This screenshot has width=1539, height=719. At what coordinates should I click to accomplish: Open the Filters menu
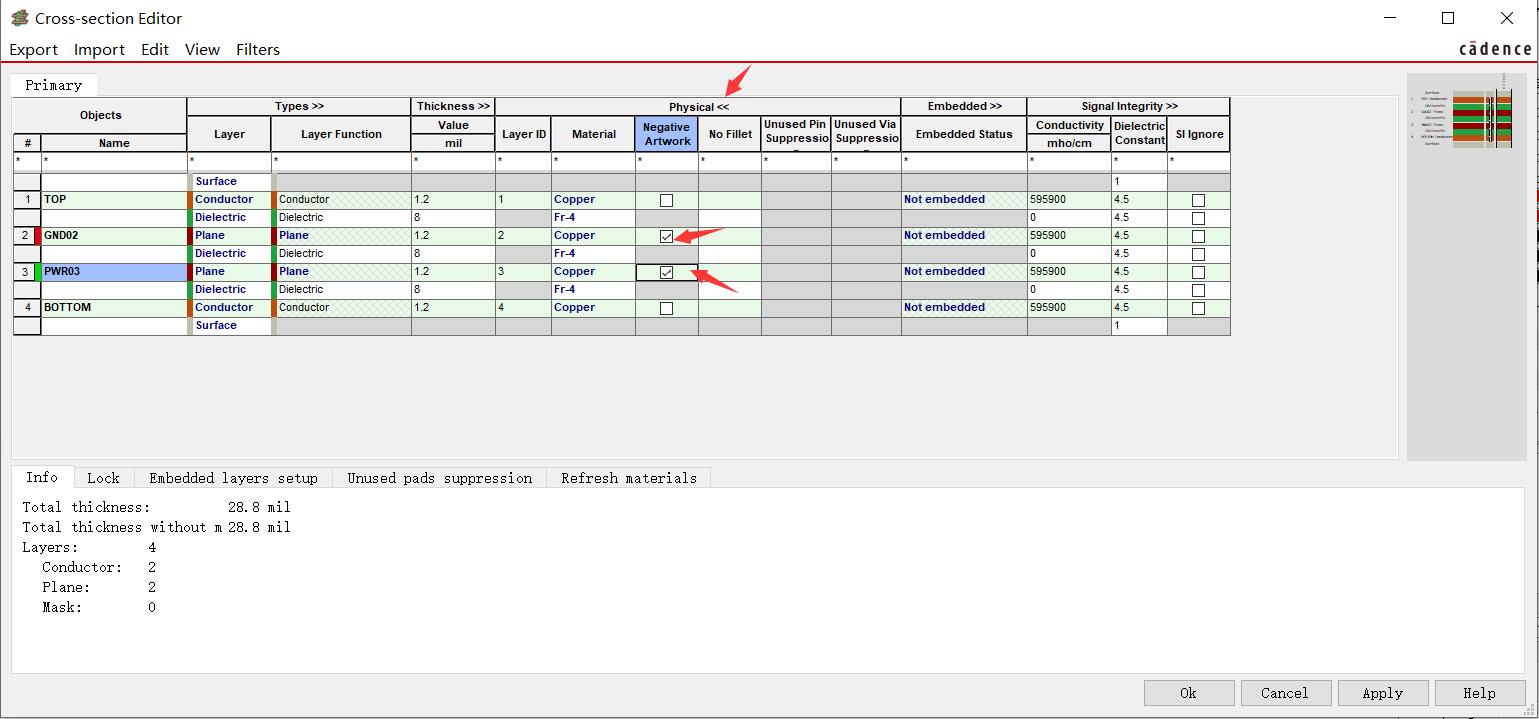pyautogui.click(x=258, y=50)
